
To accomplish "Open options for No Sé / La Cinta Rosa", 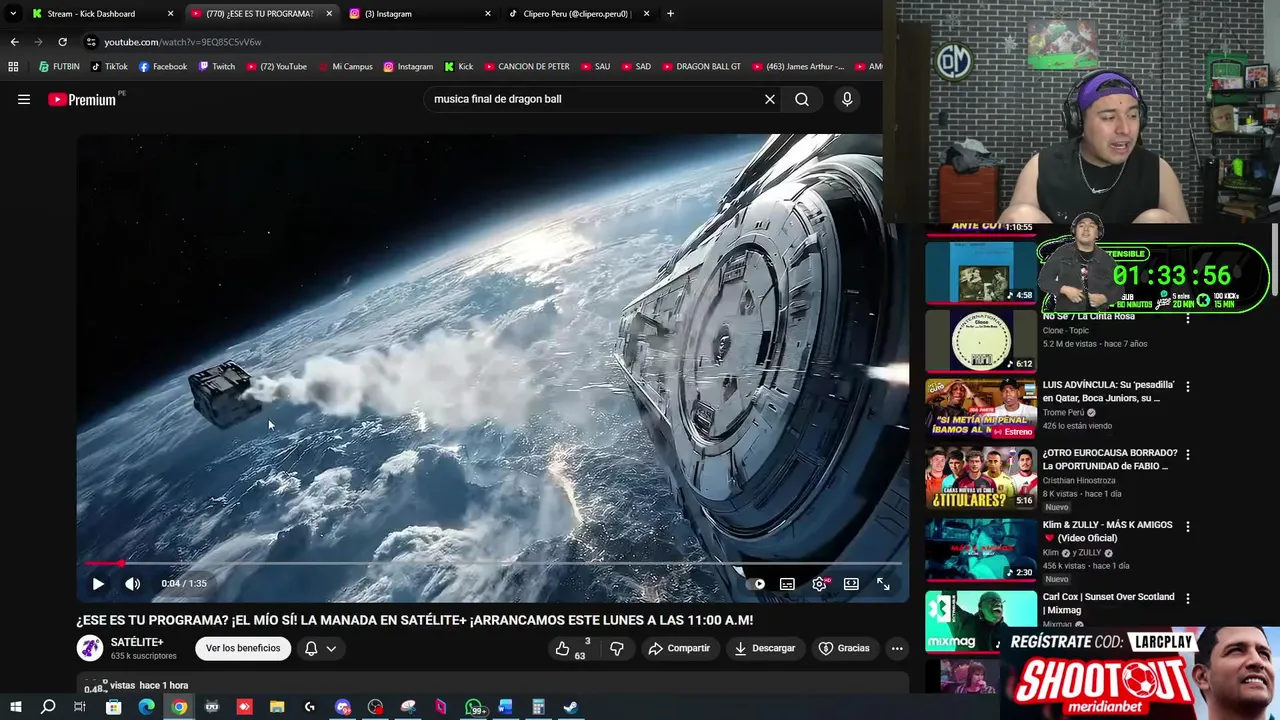I will pyautogui.click(x=1188, y=318).
